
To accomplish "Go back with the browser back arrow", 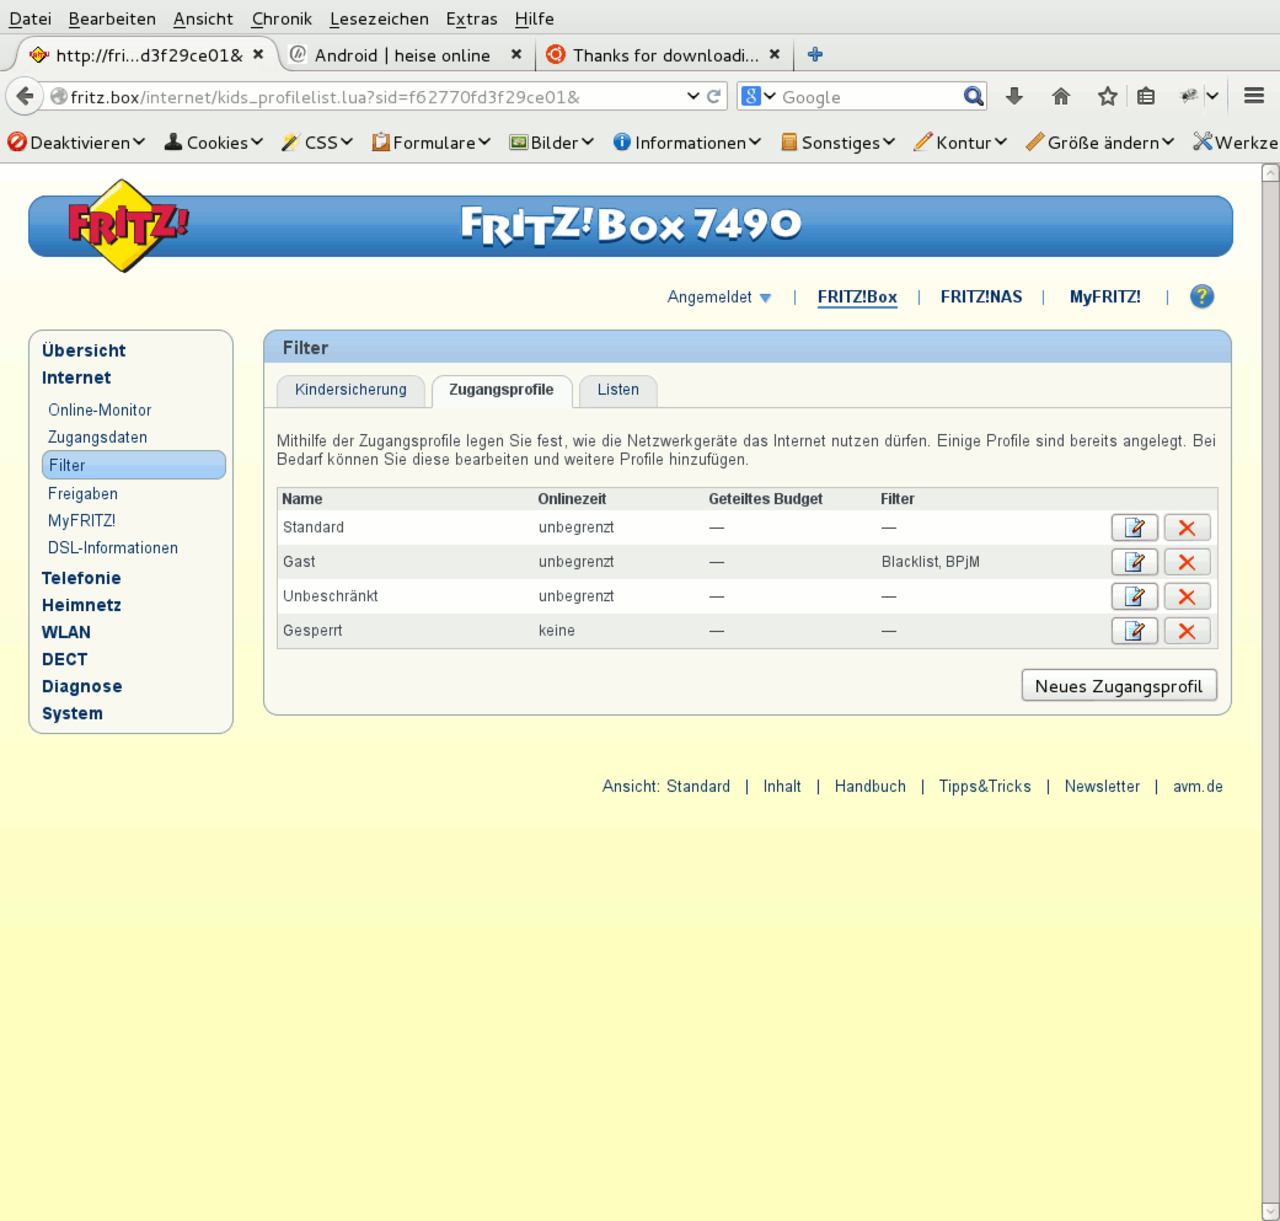I will pos(25,96).
